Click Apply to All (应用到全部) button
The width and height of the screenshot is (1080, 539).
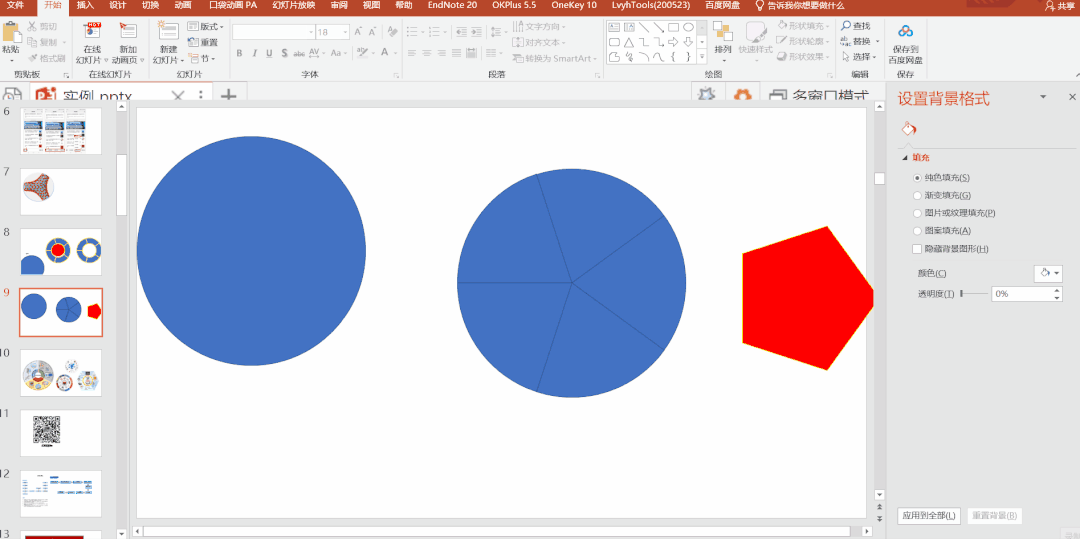pyautogui.click(x=929, y=515)
